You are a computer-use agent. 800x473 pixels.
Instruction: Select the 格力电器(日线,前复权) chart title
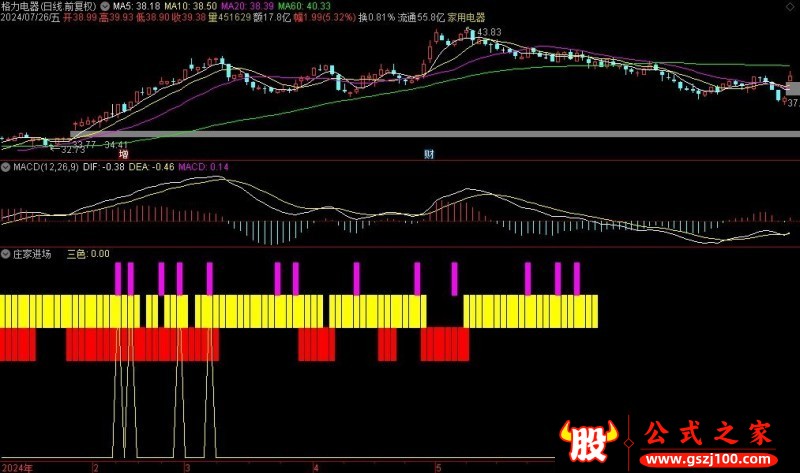[49, 6]
